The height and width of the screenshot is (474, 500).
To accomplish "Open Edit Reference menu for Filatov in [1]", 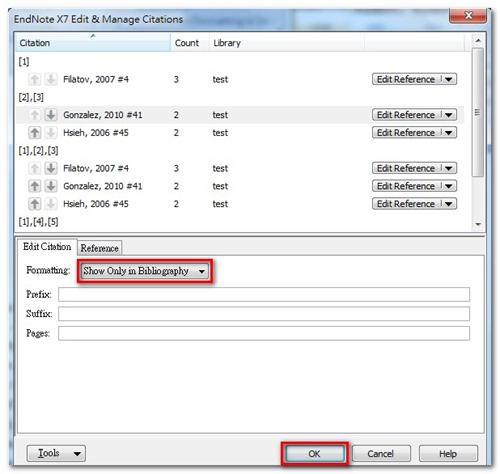I will click(x=449, y=79).
